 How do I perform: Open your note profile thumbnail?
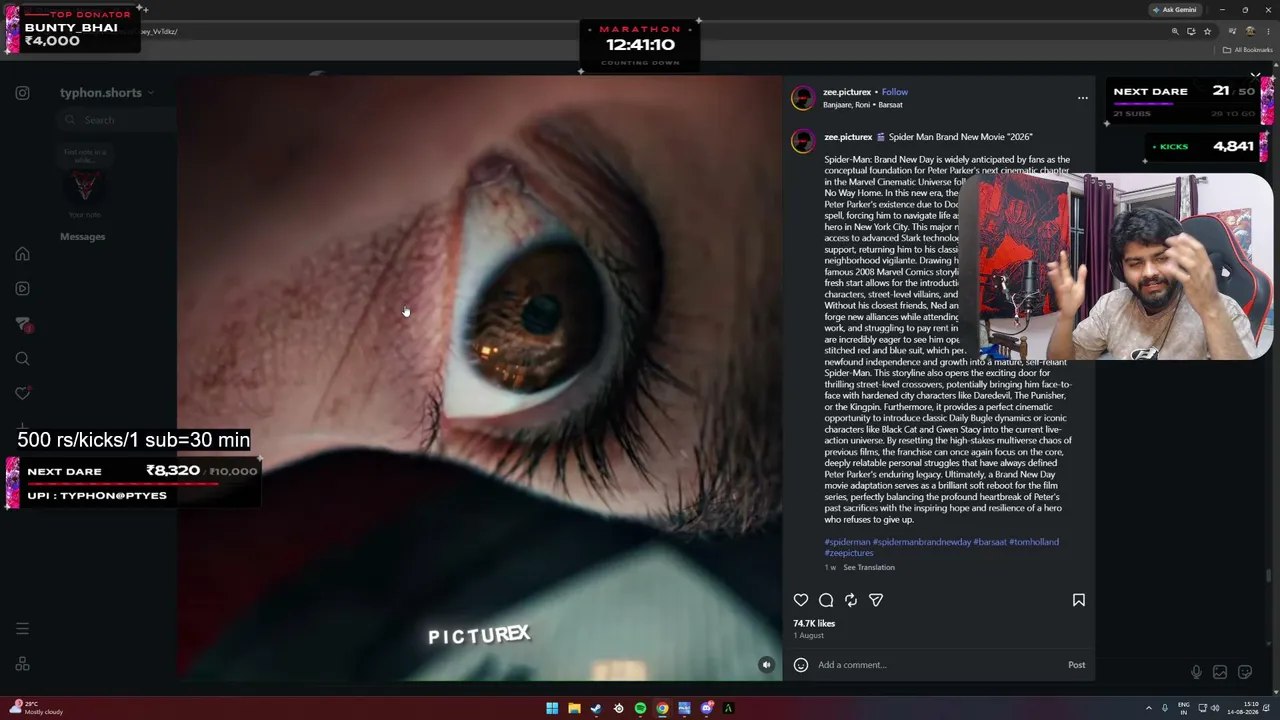click(85, 185)
